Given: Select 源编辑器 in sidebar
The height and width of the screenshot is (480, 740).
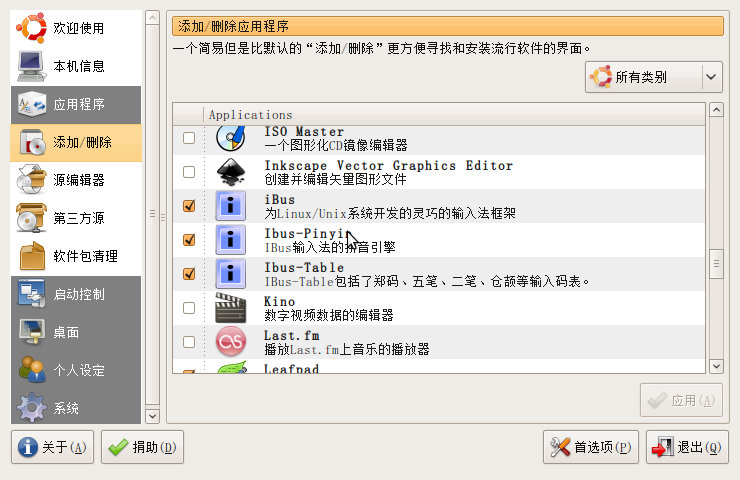Looking at the screenshot, I should 76,180.
